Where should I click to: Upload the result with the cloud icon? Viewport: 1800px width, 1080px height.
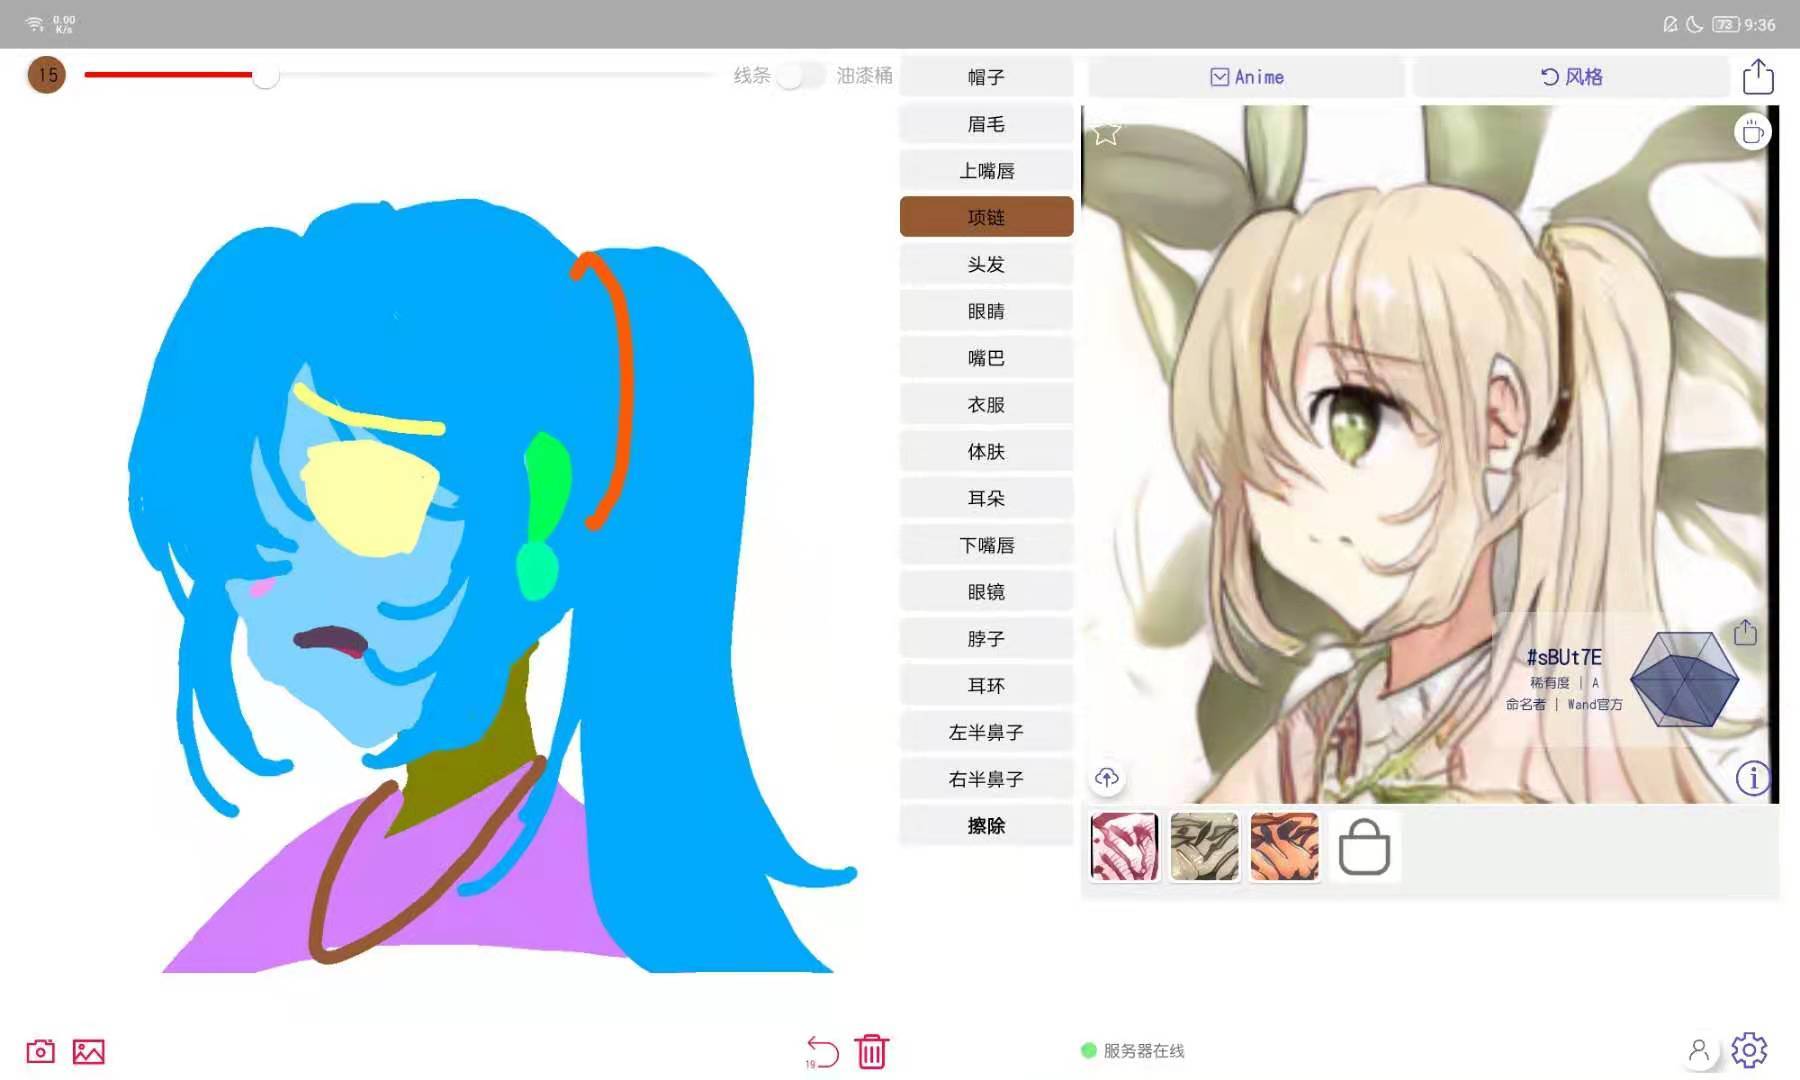click(x=1106, y=778)
